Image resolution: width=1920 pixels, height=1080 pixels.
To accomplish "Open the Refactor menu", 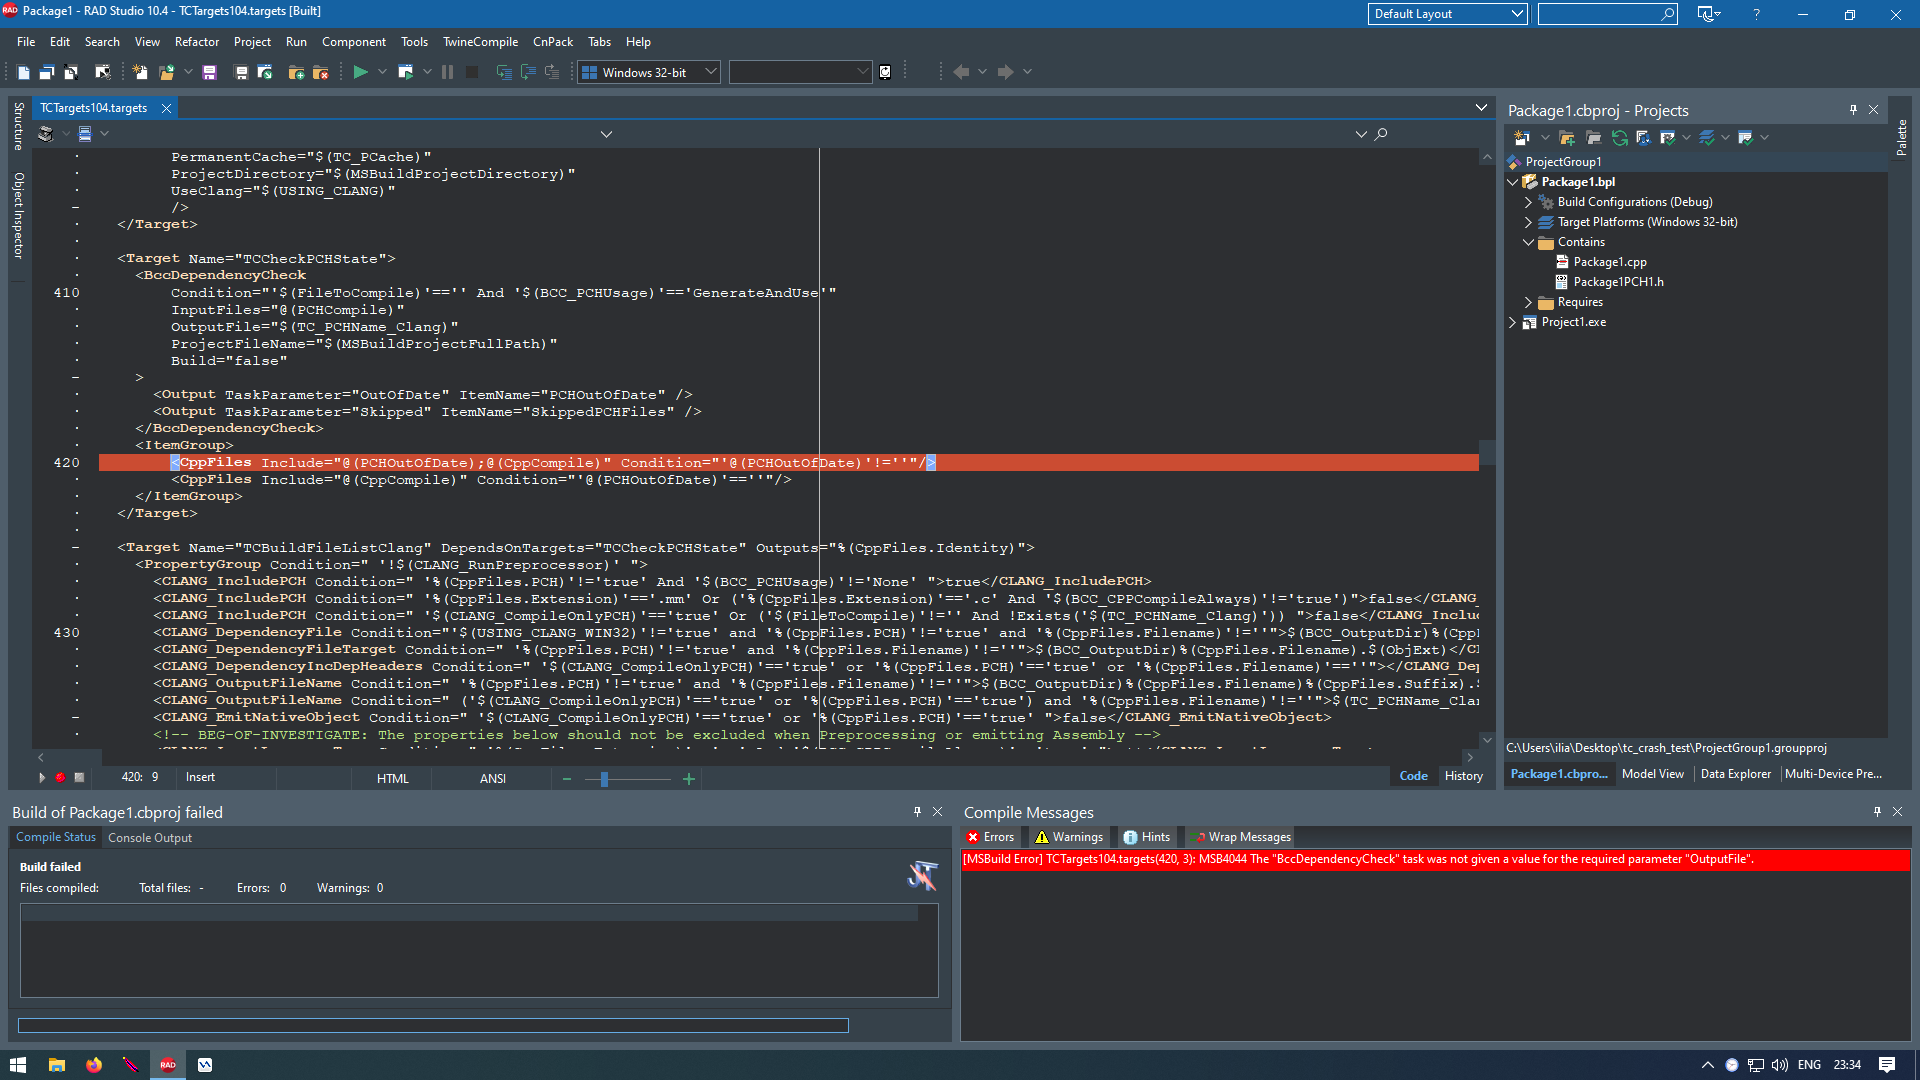I will (x=196, y=42).
